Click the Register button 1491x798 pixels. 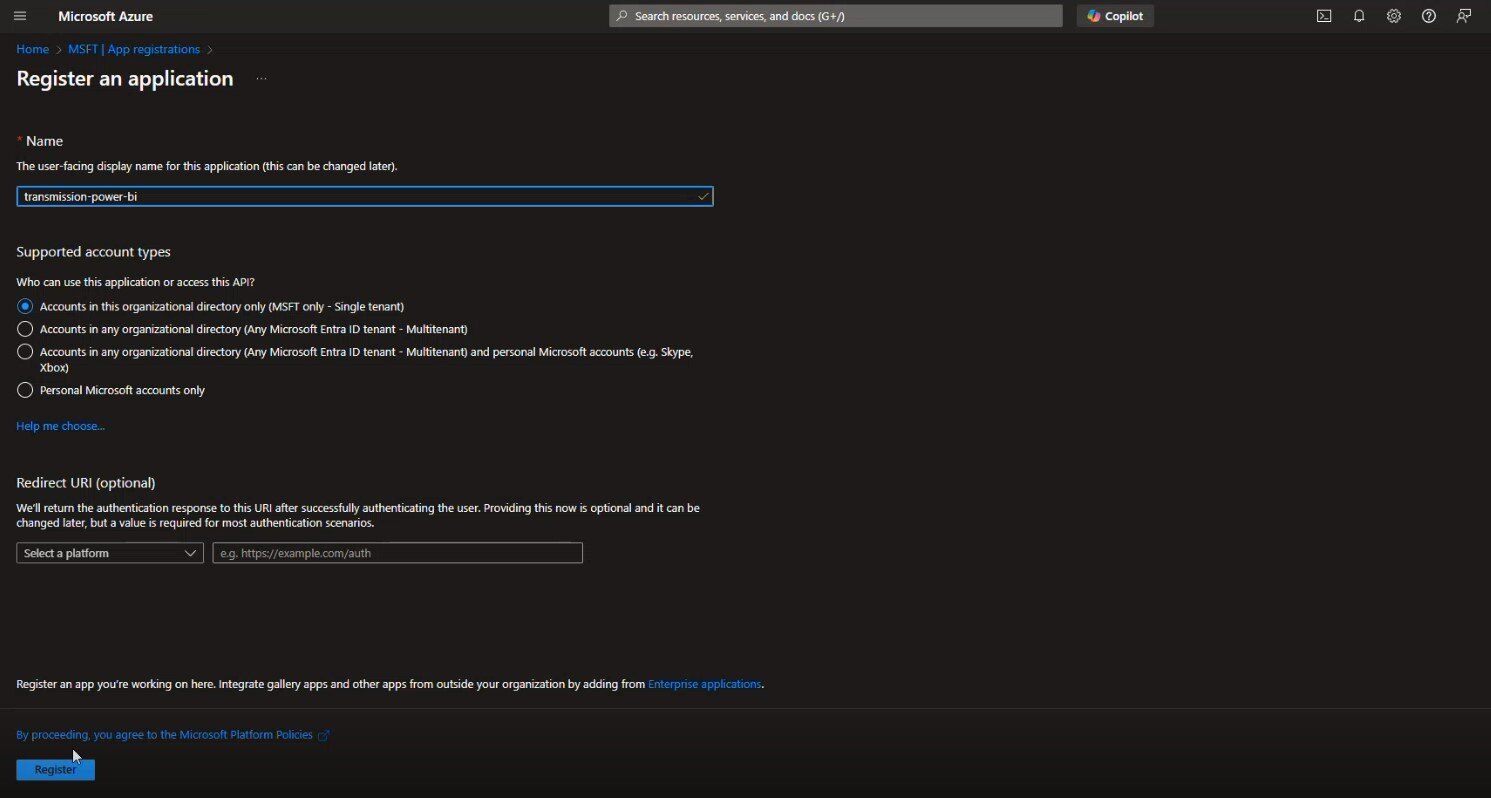pos(55,769)
